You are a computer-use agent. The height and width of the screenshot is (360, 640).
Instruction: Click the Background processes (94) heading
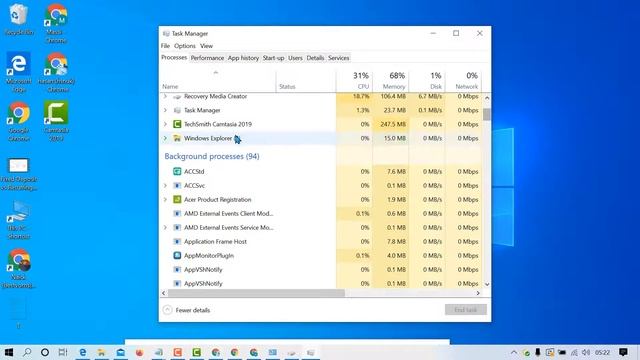(x=212, y=156)
